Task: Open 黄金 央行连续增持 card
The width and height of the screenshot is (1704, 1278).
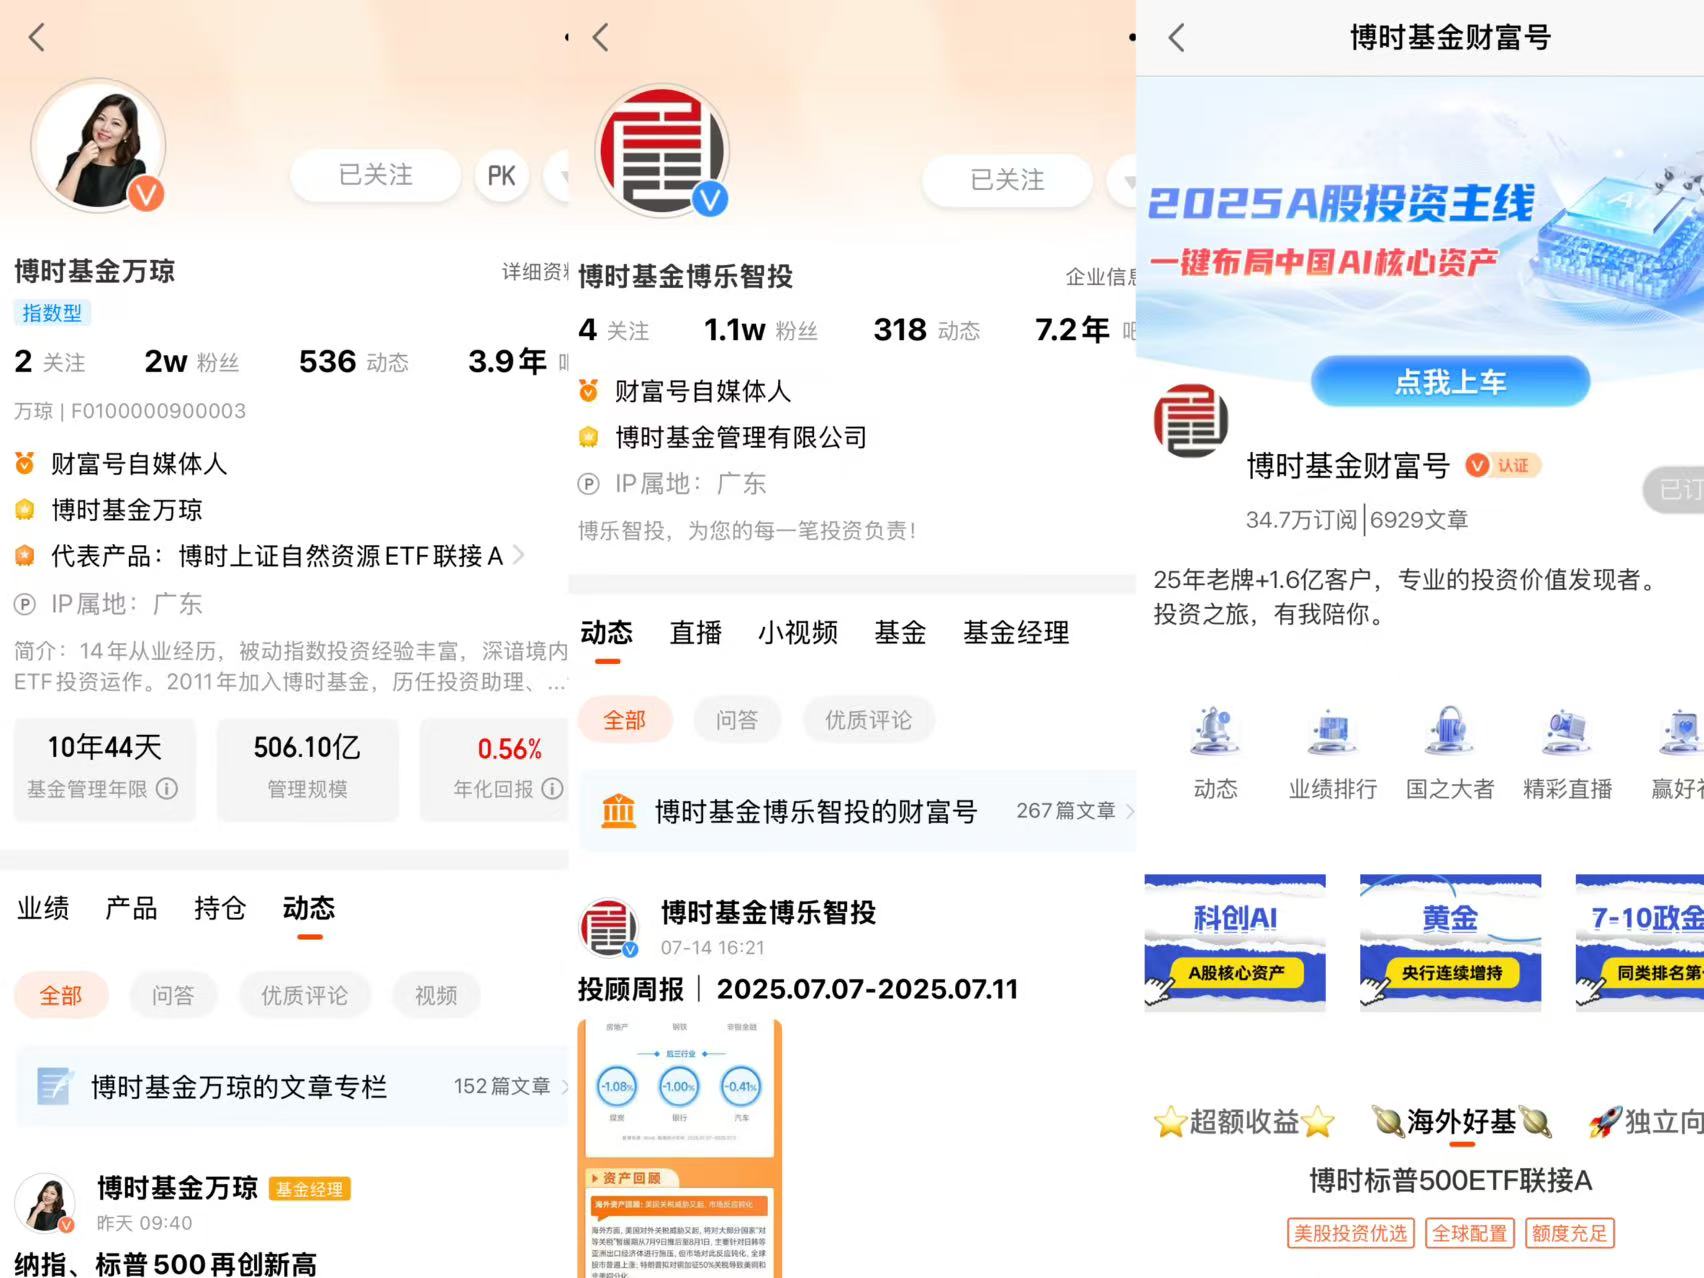Action: pos(1450,943)
